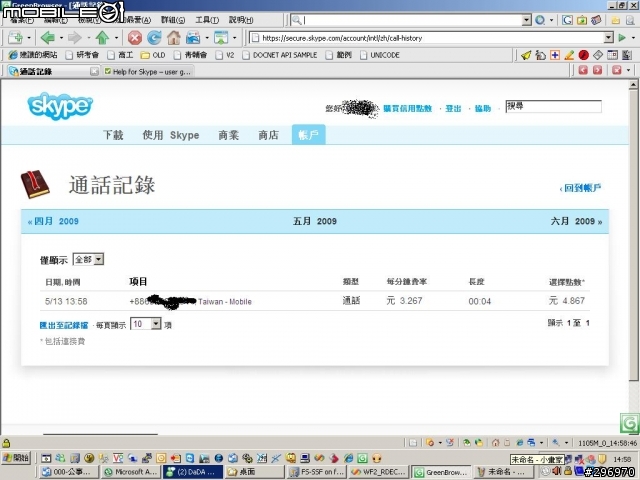Click the magnifier icon in search box
This screenshot has height=480, width=640.
[x=297, y=20]
